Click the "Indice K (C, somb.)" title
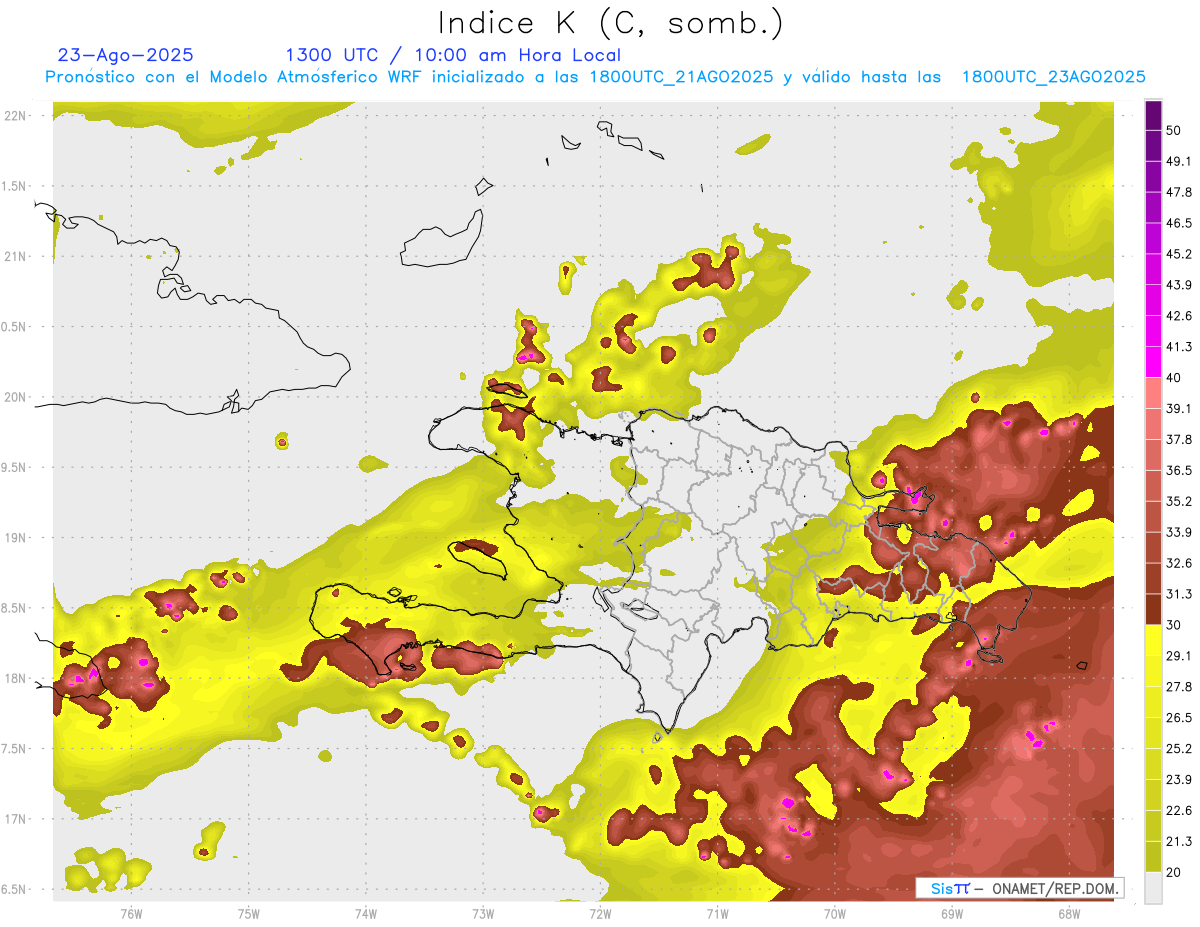1200x927 pixels. (x=611, y=23)
